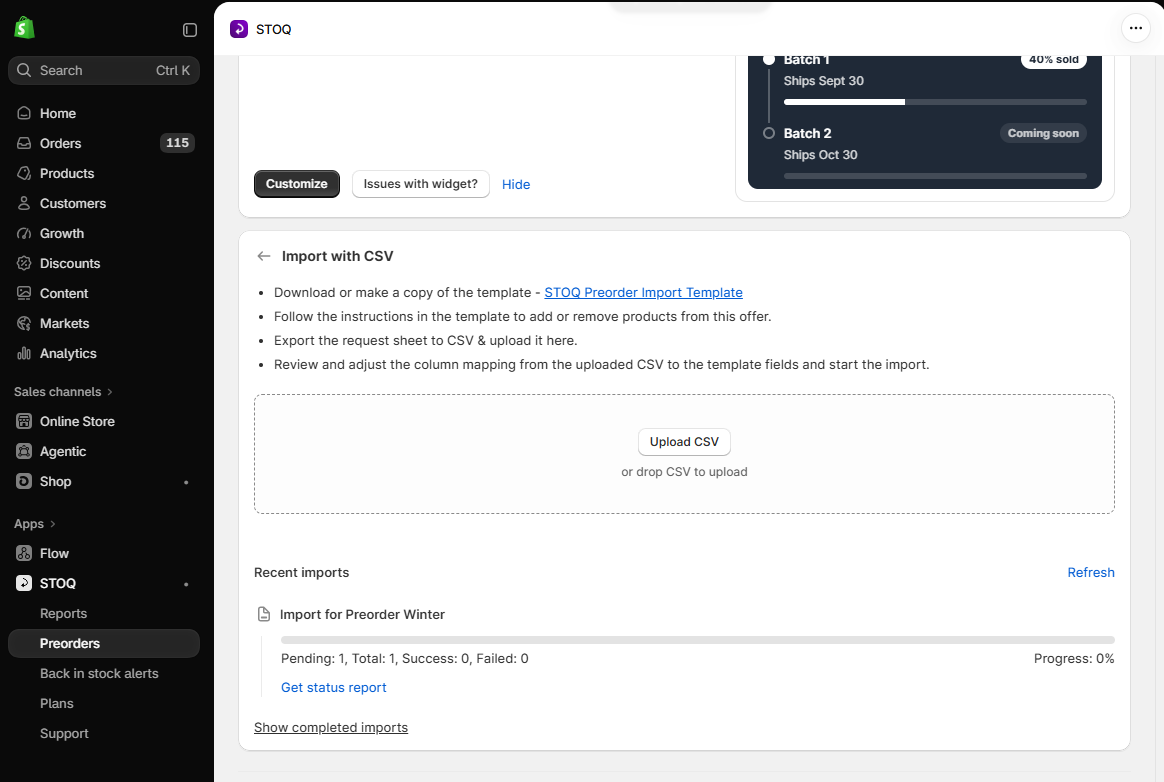Click the Shop channel icon

pyautogui.click(x=24, y=481)
